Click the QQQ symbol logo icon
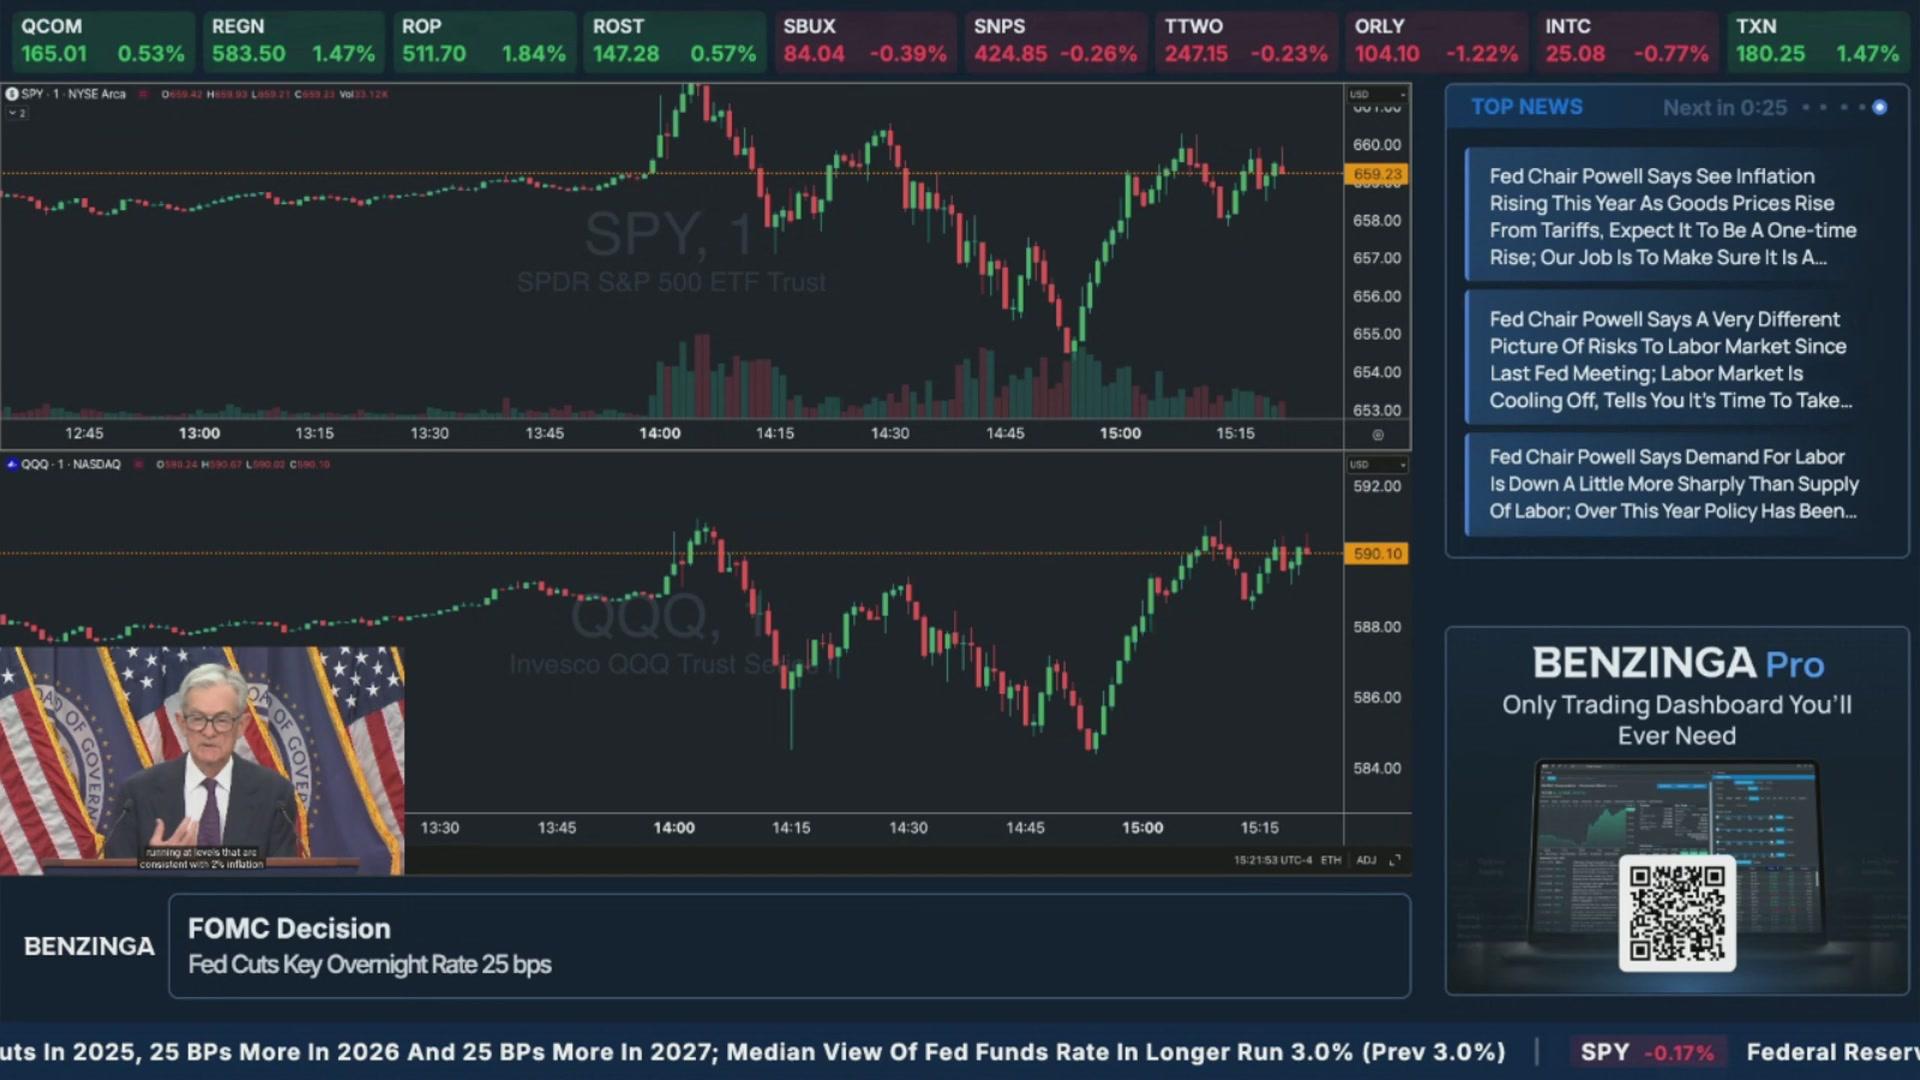Image resolution: width=1920 pixels, height=1080 pixels. click(x=12, y=464)
